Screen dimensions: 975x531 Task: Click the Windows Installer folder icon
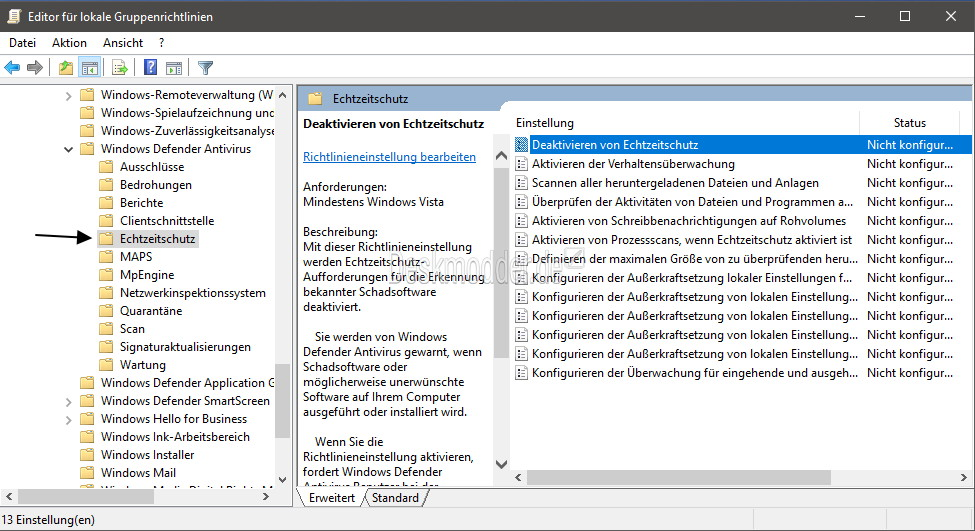88,455
